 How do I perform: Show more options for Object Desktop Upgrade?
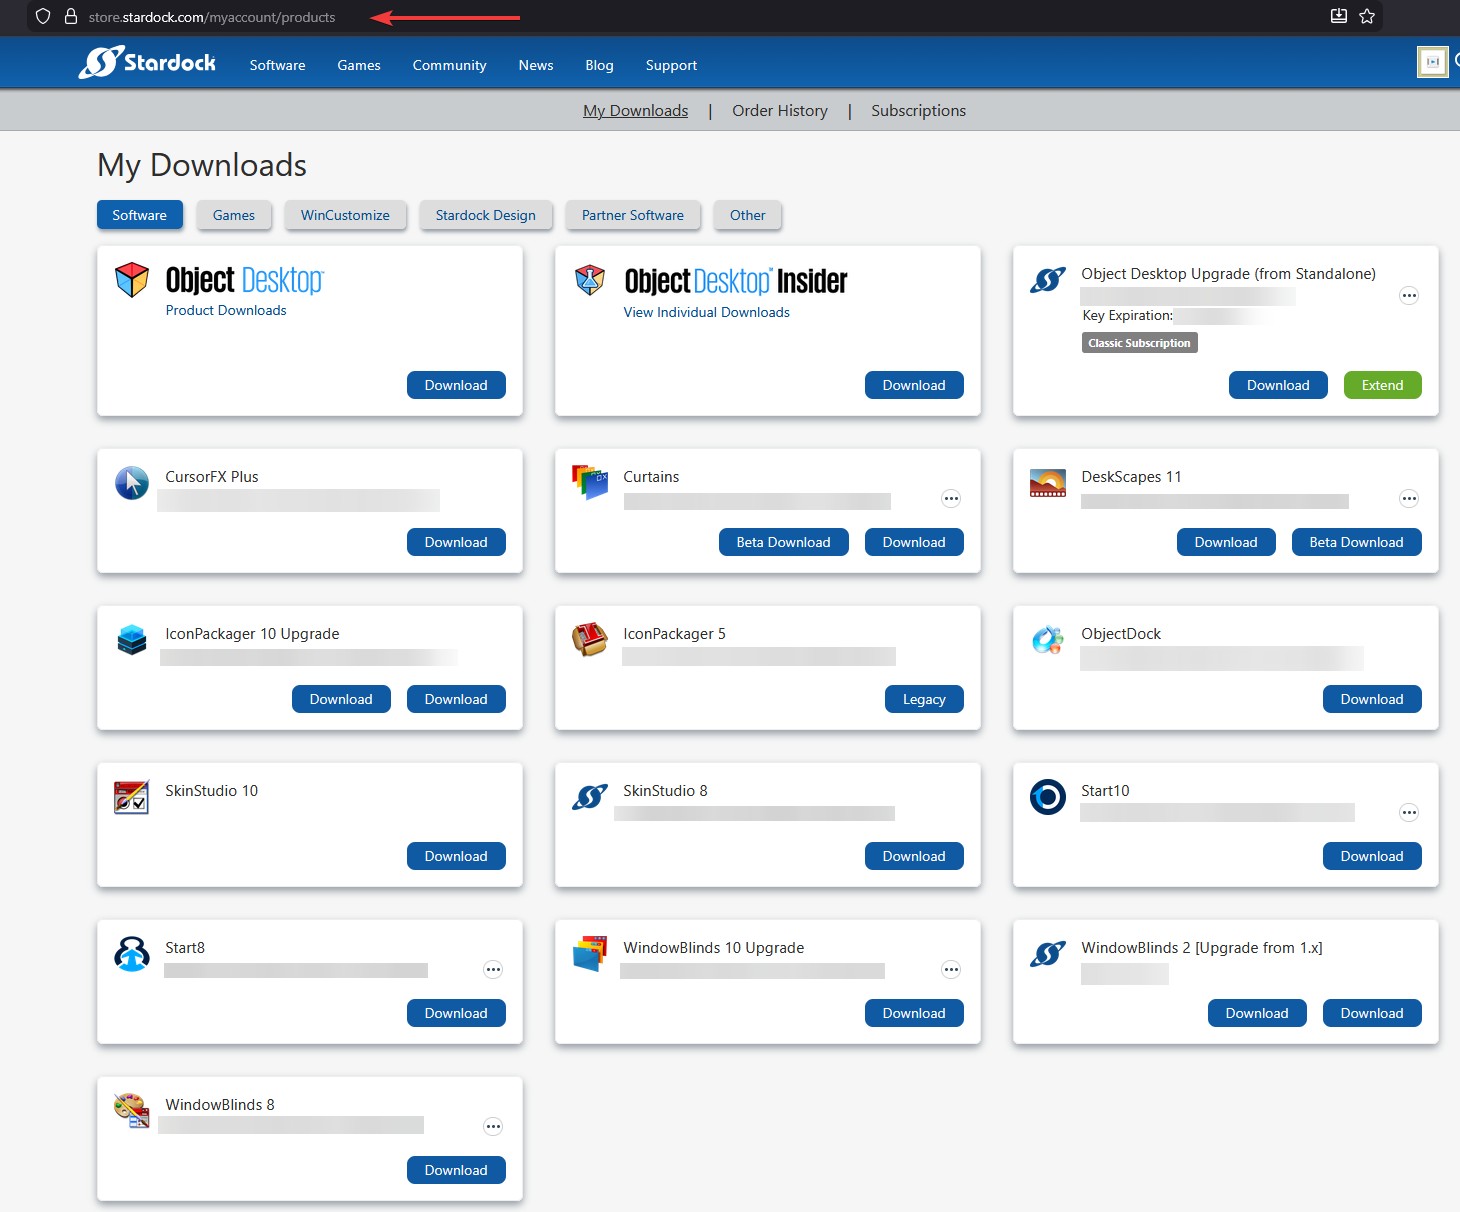pyautogui.click(x=1409, y=296)
